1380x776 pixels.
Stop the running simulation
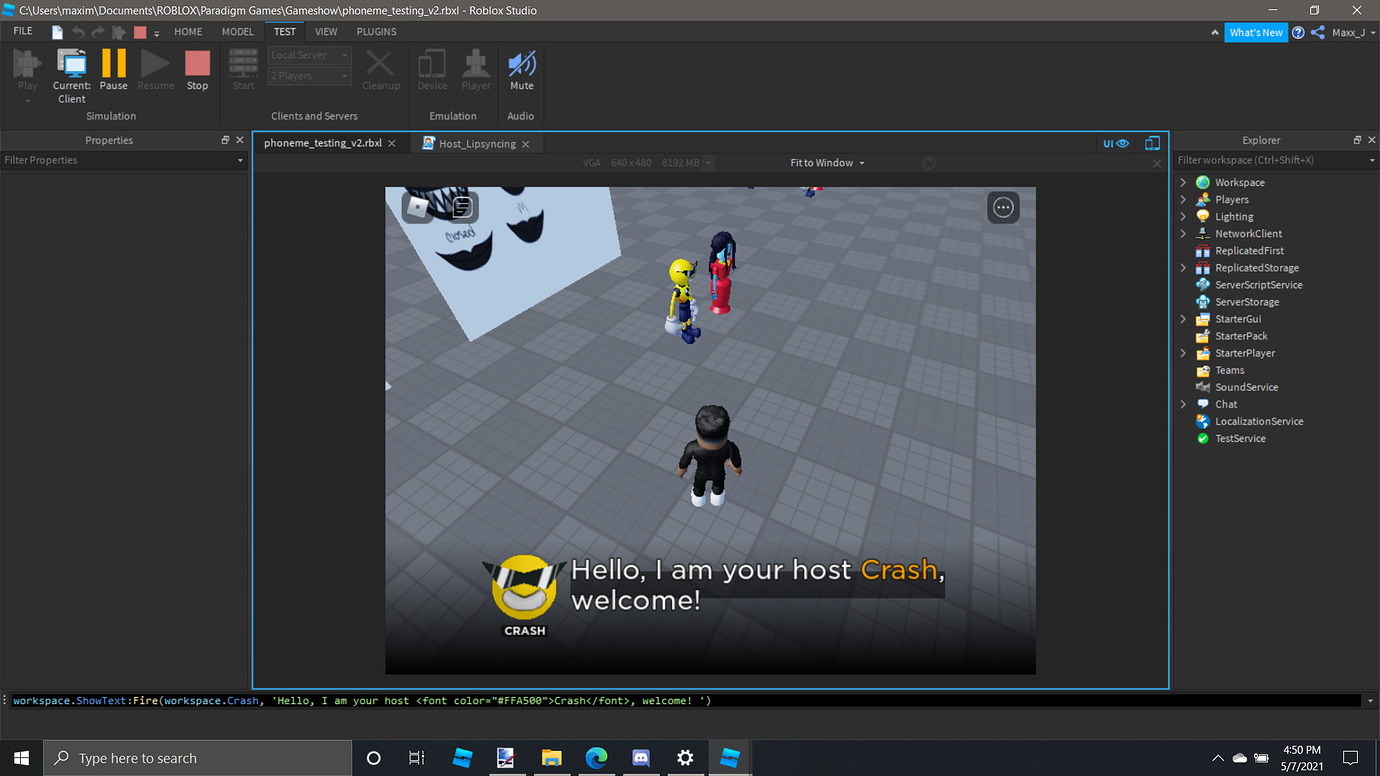[x=197, y=70]
